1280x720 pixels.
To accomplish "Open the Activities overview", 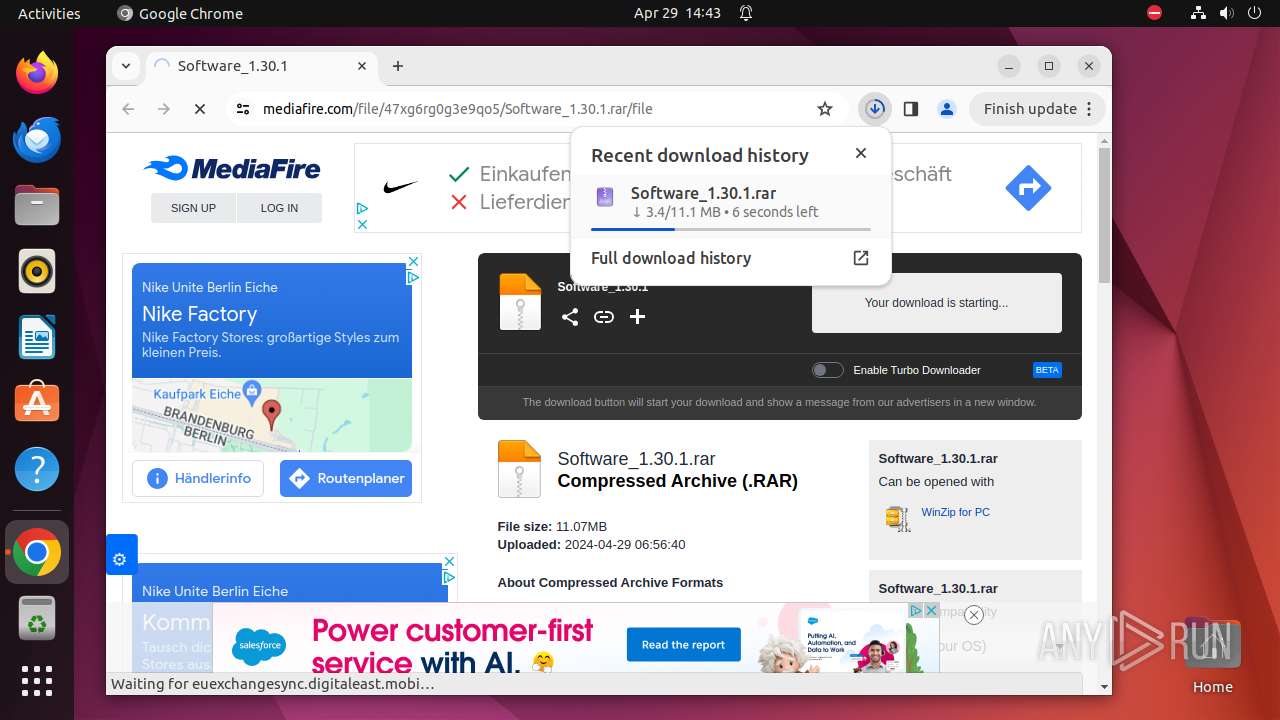I will [49, 13].
